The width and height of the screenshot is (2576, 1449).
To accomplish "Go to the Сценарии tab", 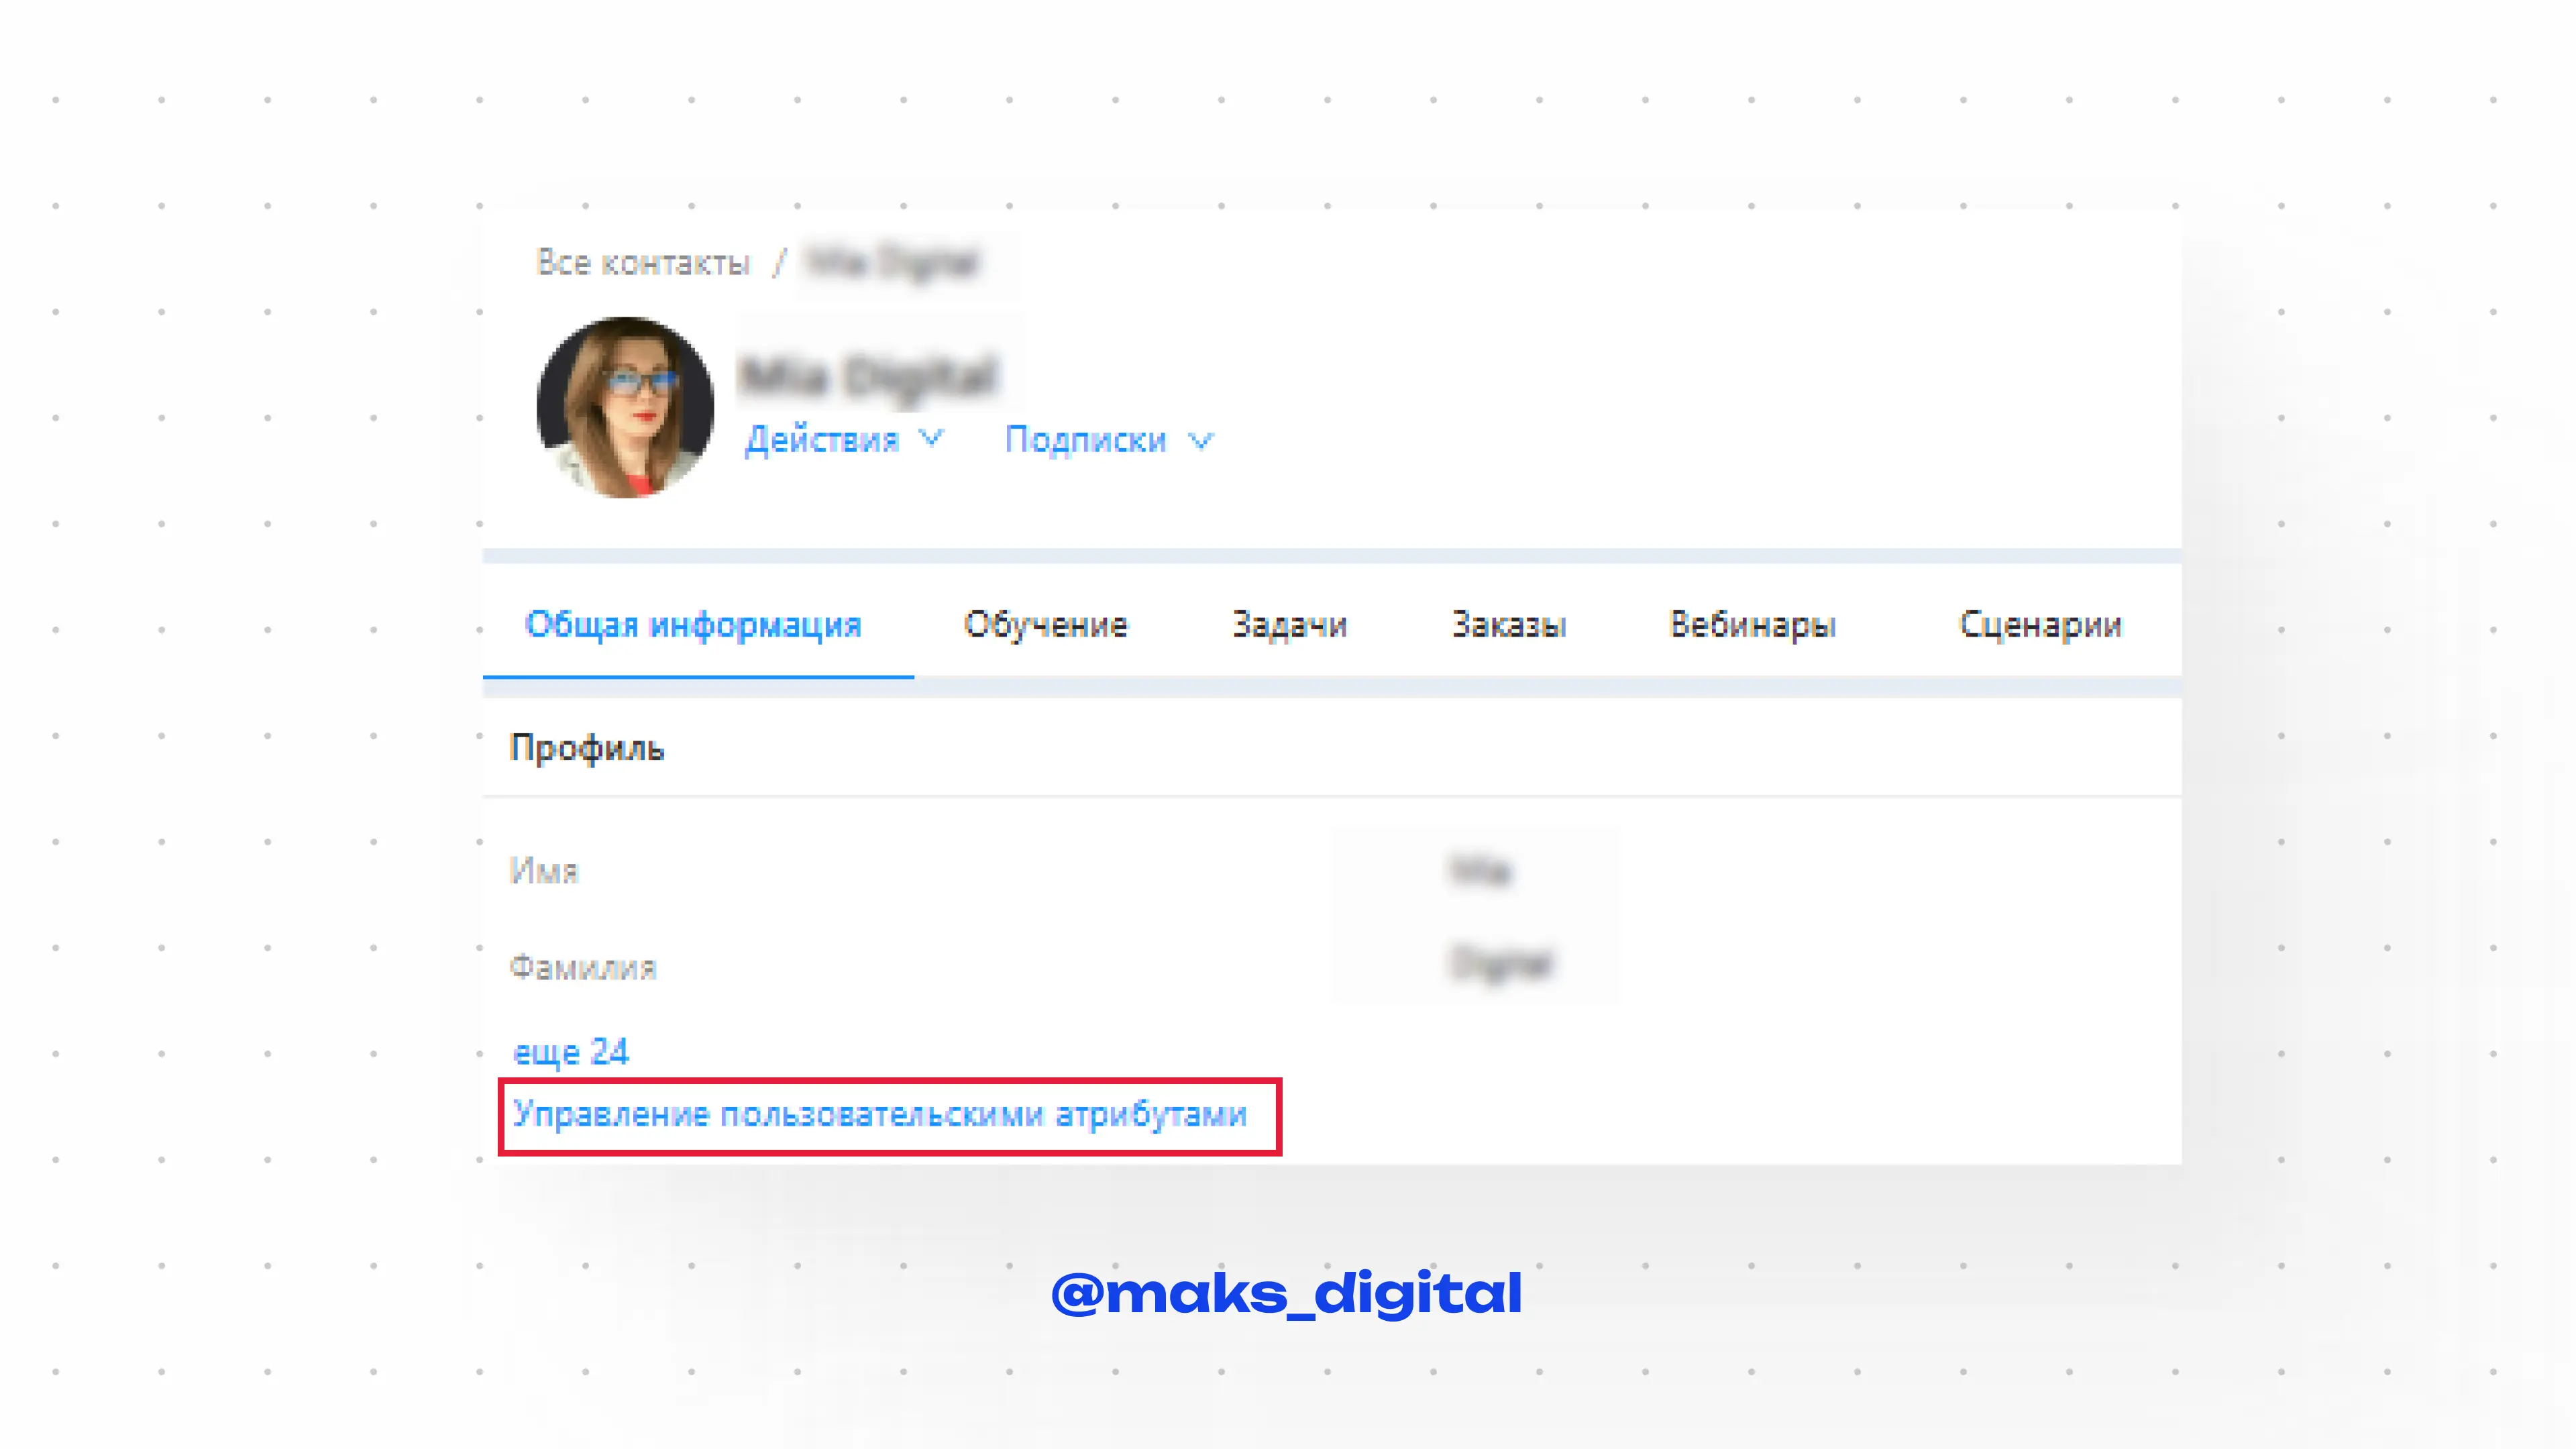I will point(2040,624).
